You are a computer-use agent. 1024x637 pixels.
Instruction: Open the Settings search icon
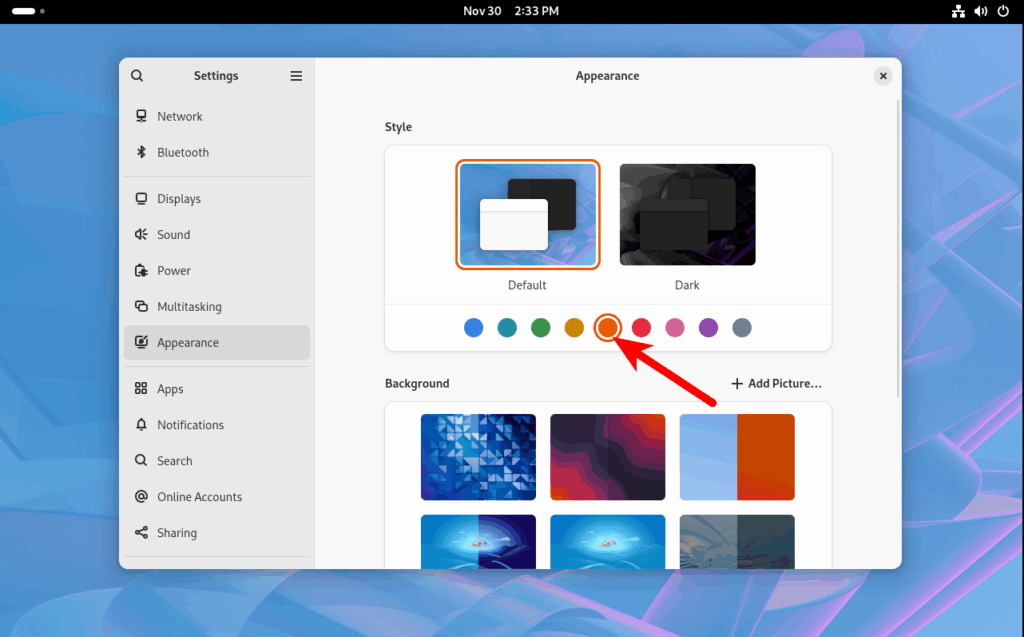click(x=137, y=76)
